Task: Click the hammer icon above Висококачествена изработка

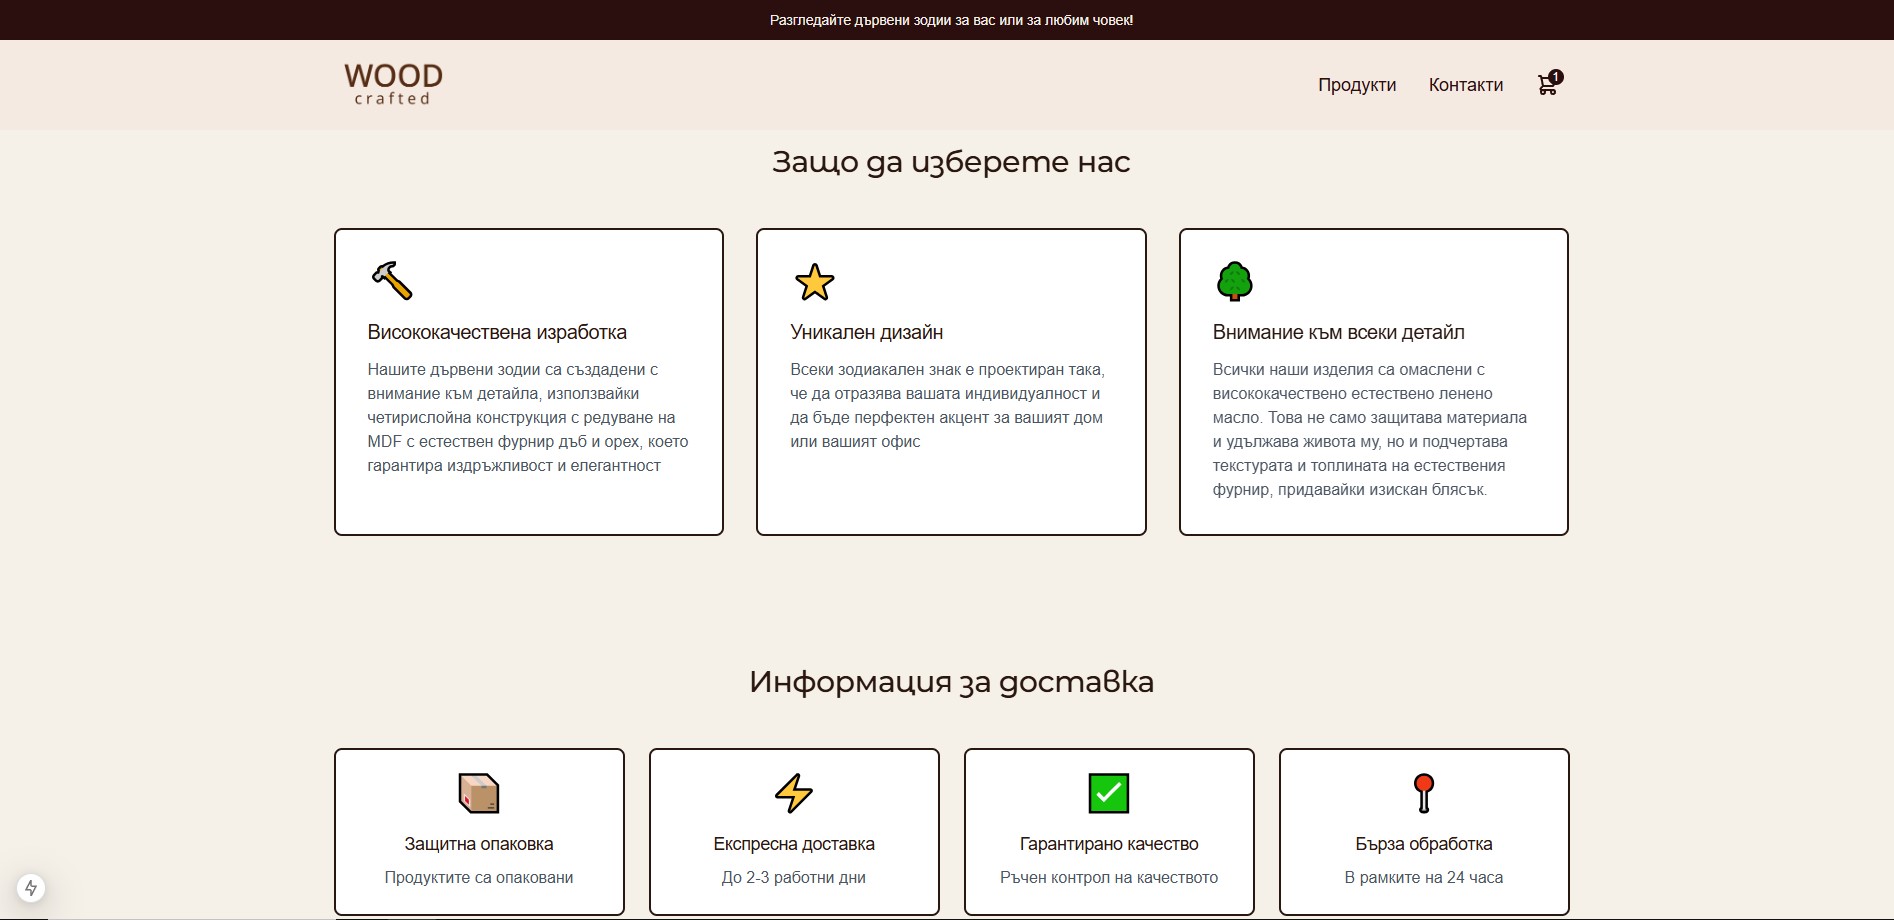Action: (389, 280)
